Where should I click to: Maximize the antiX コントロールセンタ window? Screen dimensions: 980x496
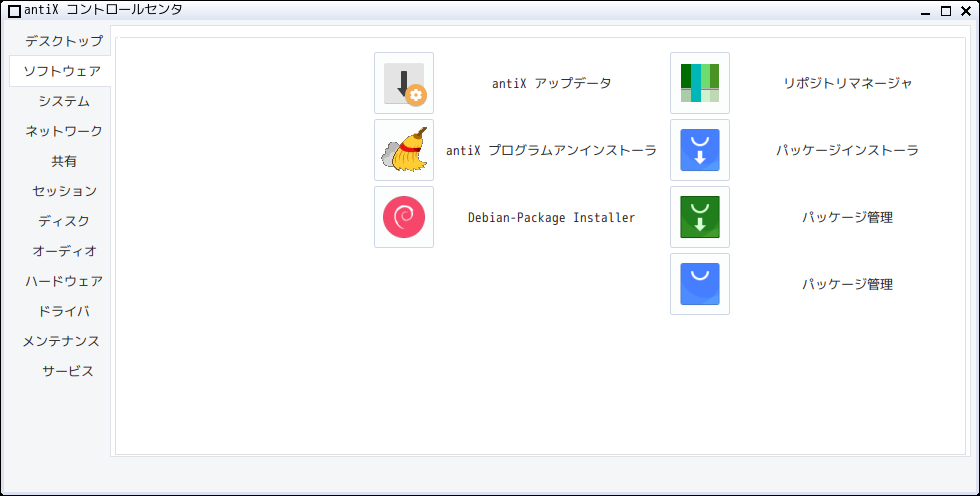pyautogui.click(x=946, y=11)
